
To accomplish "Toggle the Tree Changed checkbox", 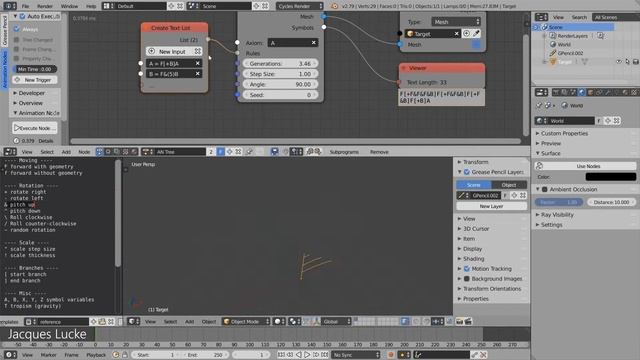I will (17, 40).
